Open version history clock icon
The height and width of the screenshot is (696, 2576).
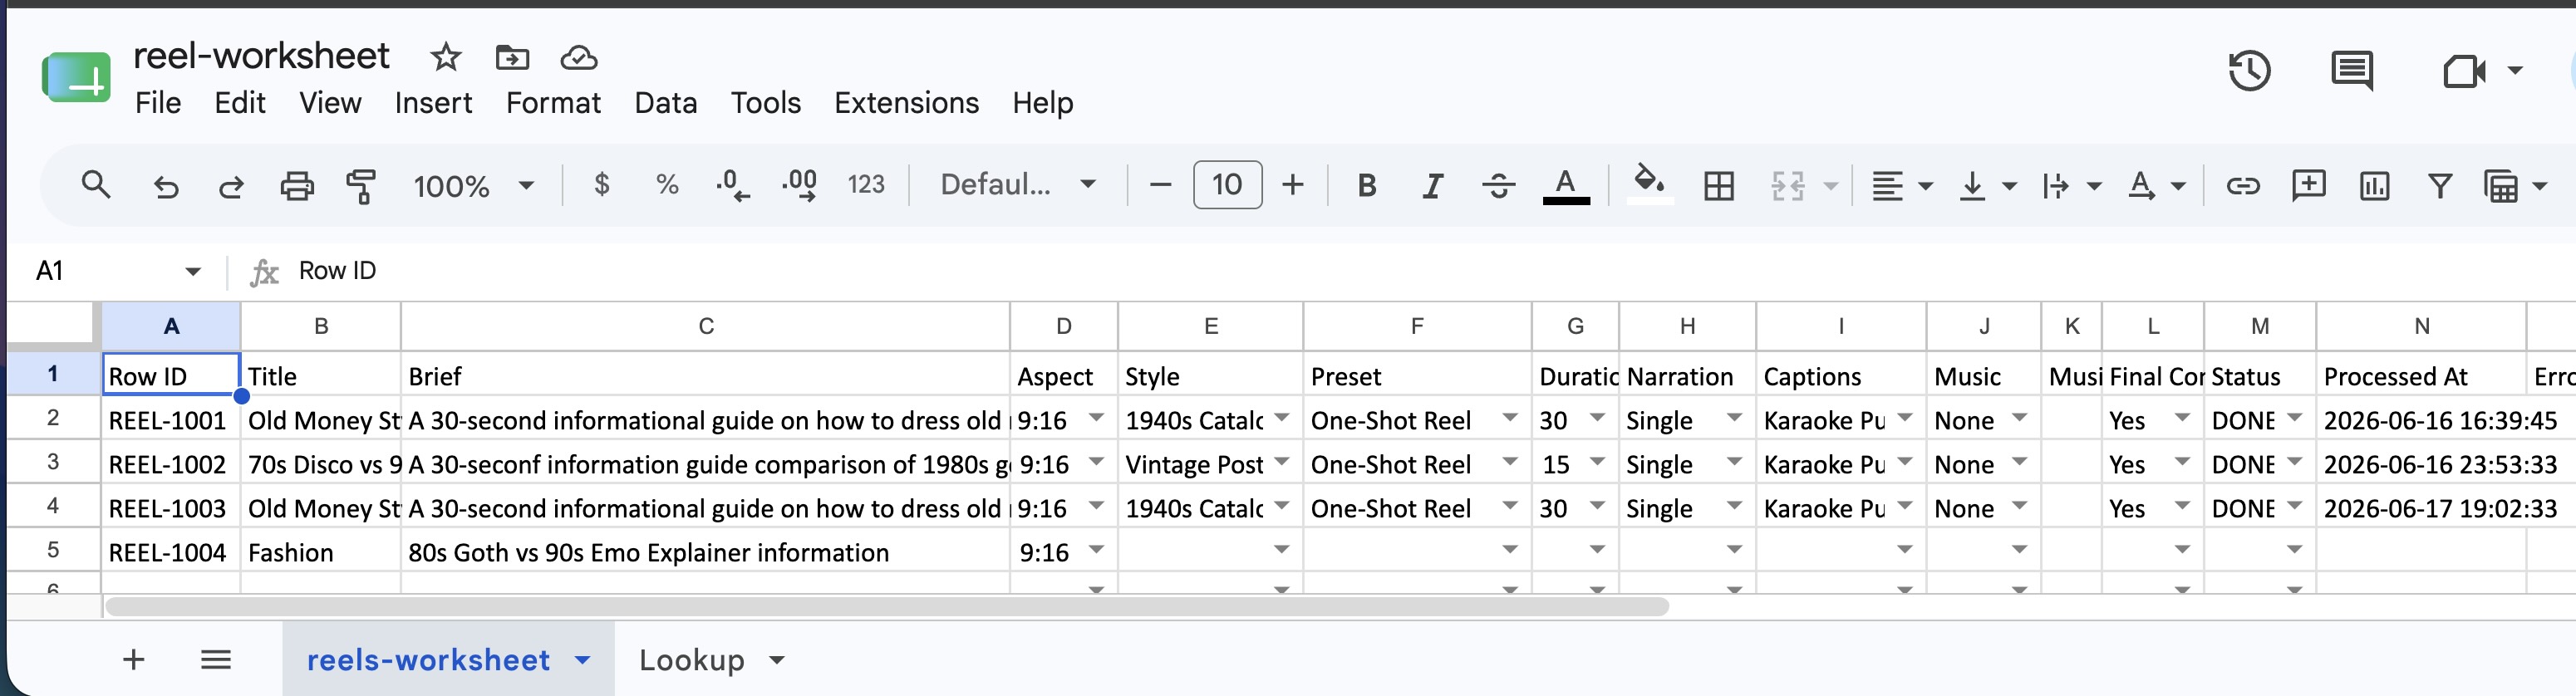(x=2249, y=70)
